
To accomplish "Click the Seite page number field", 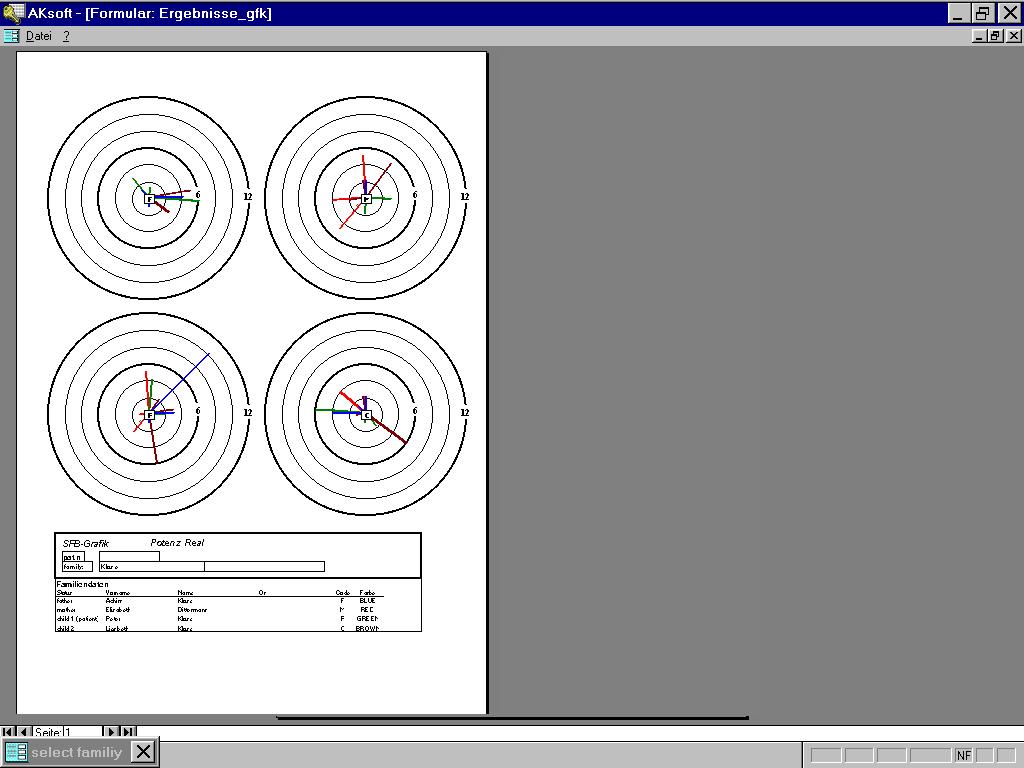I will point(82,733).
